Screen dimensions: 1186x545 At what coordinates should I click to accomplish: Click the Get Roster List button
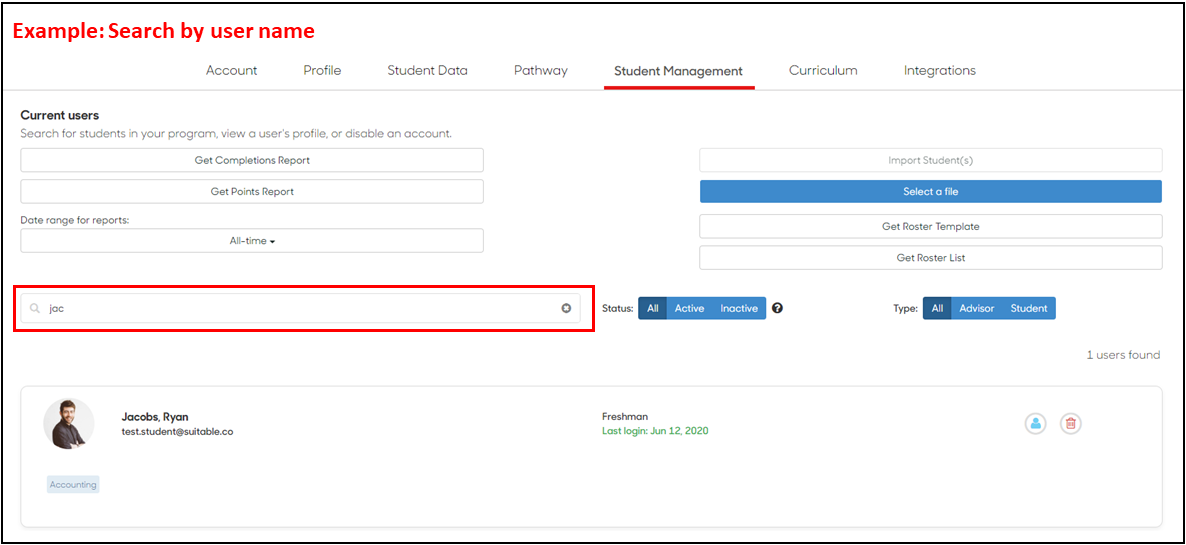click(930, 257)
